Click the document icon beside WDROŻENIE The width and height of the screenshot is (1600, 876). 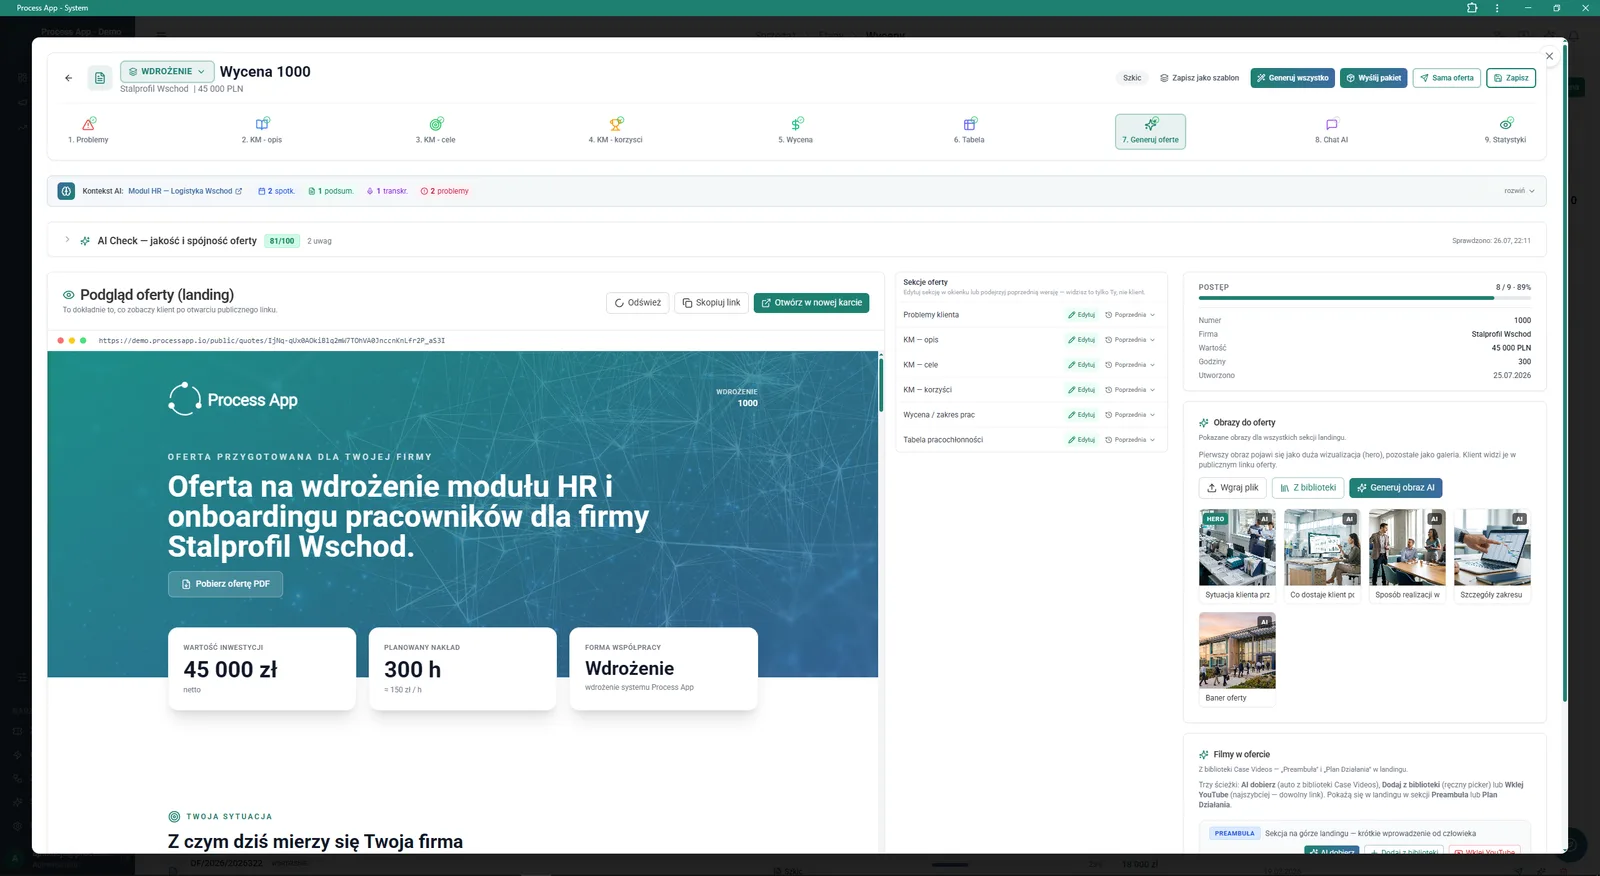(100, 78)
